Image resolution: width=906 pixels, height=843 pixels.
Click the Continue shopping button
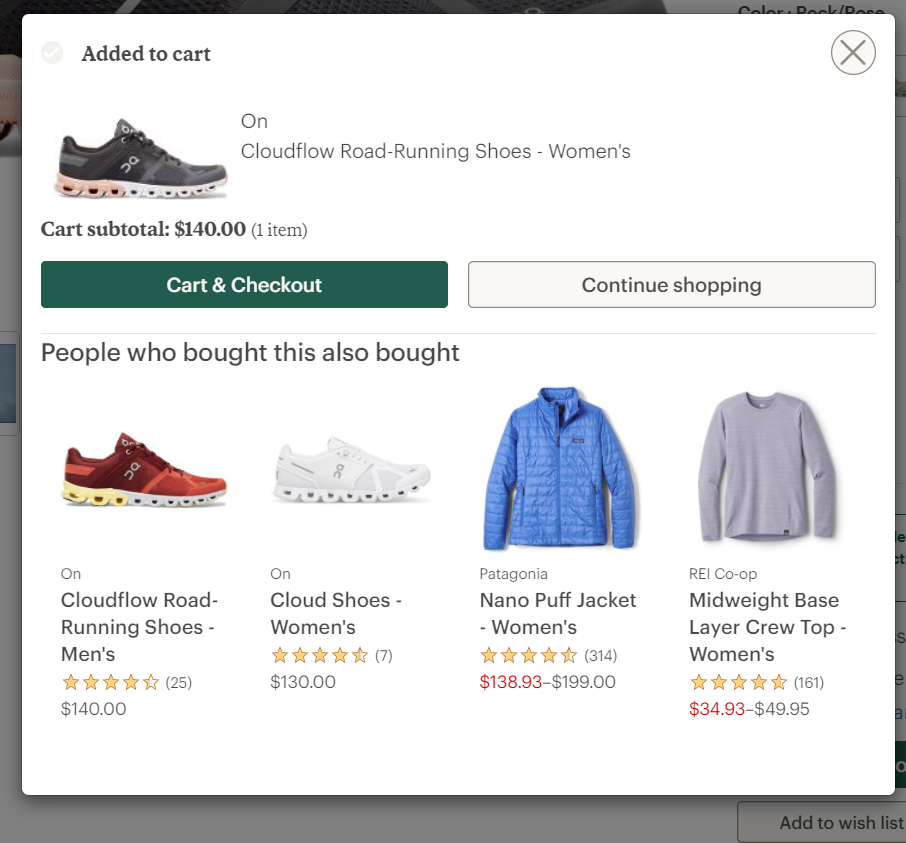pyautogui.click(x=671, y=285)
